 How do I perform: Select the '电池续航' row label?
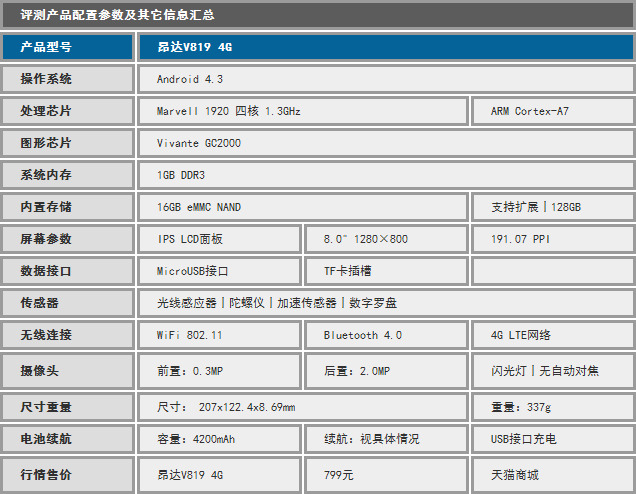(x=68, y=439)
